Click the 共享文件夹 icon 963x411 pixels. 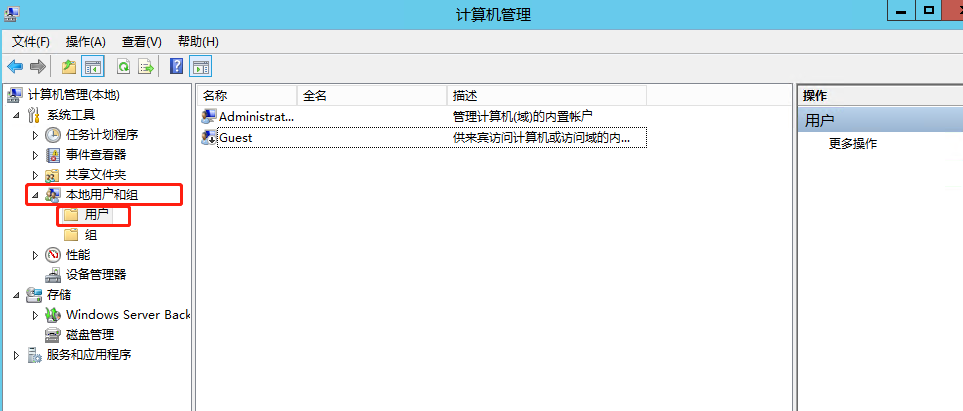pyautogui.click(x=53, y=175)
